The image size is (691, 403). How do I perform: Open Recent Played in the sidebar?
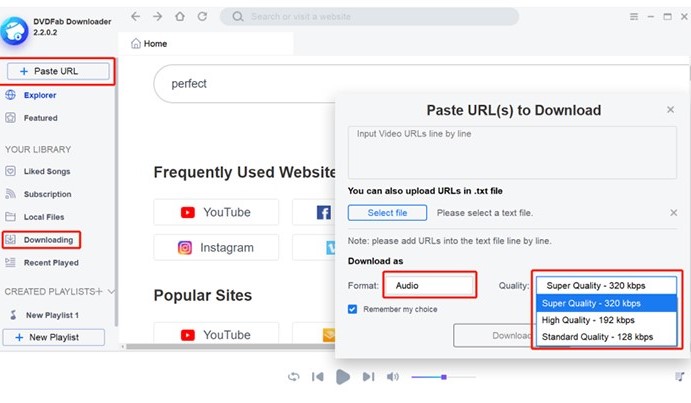click(x=51, y=262)
